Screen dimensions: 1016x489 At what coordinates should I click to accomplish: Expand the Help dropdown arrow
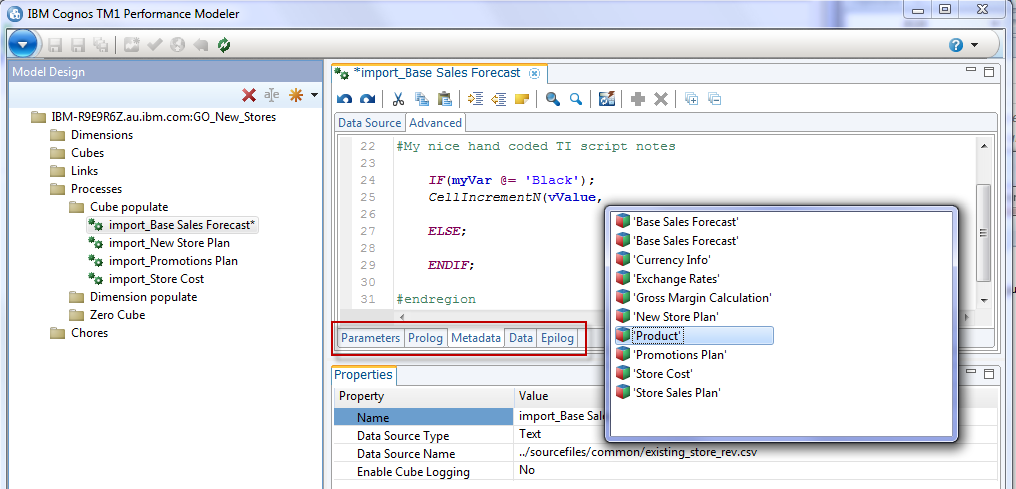pyautogui.click(x=975, y=45)
